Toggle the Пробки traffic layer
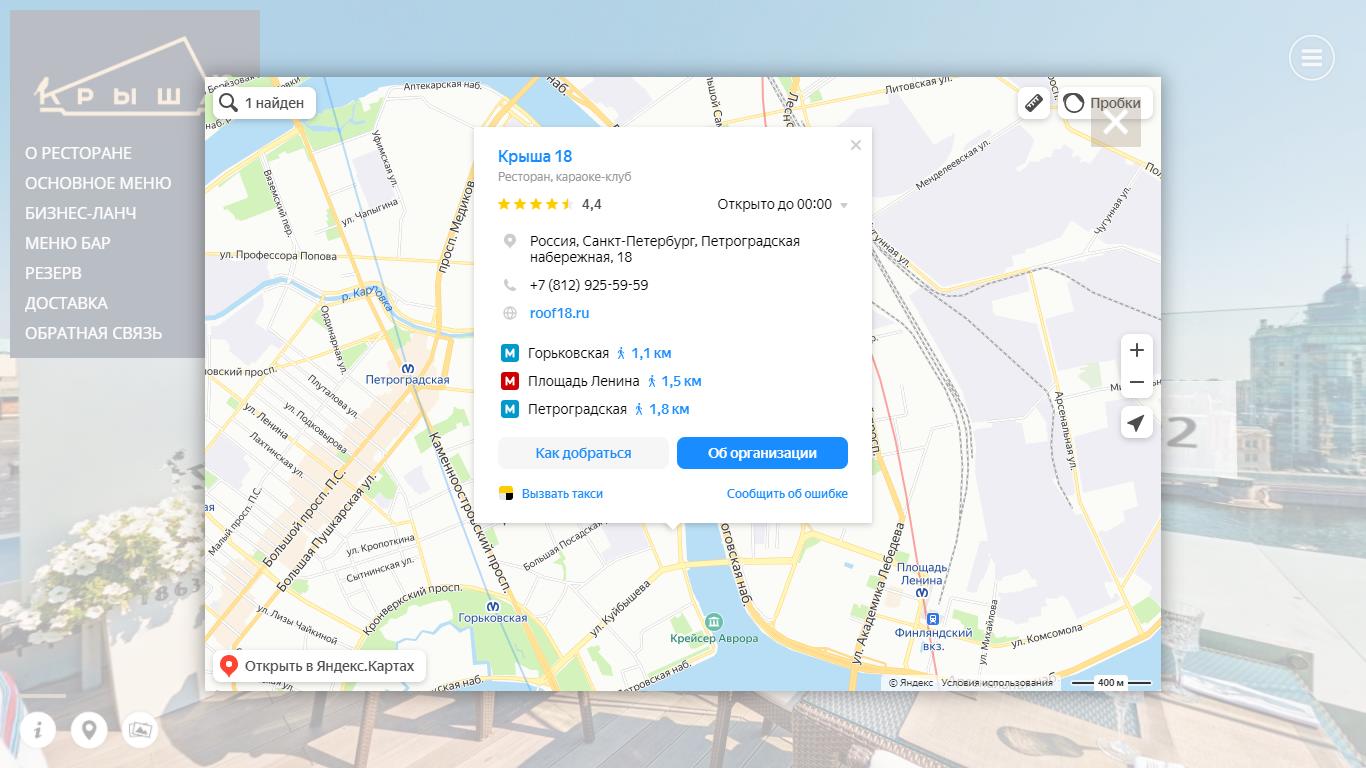 click(1105, 103)
